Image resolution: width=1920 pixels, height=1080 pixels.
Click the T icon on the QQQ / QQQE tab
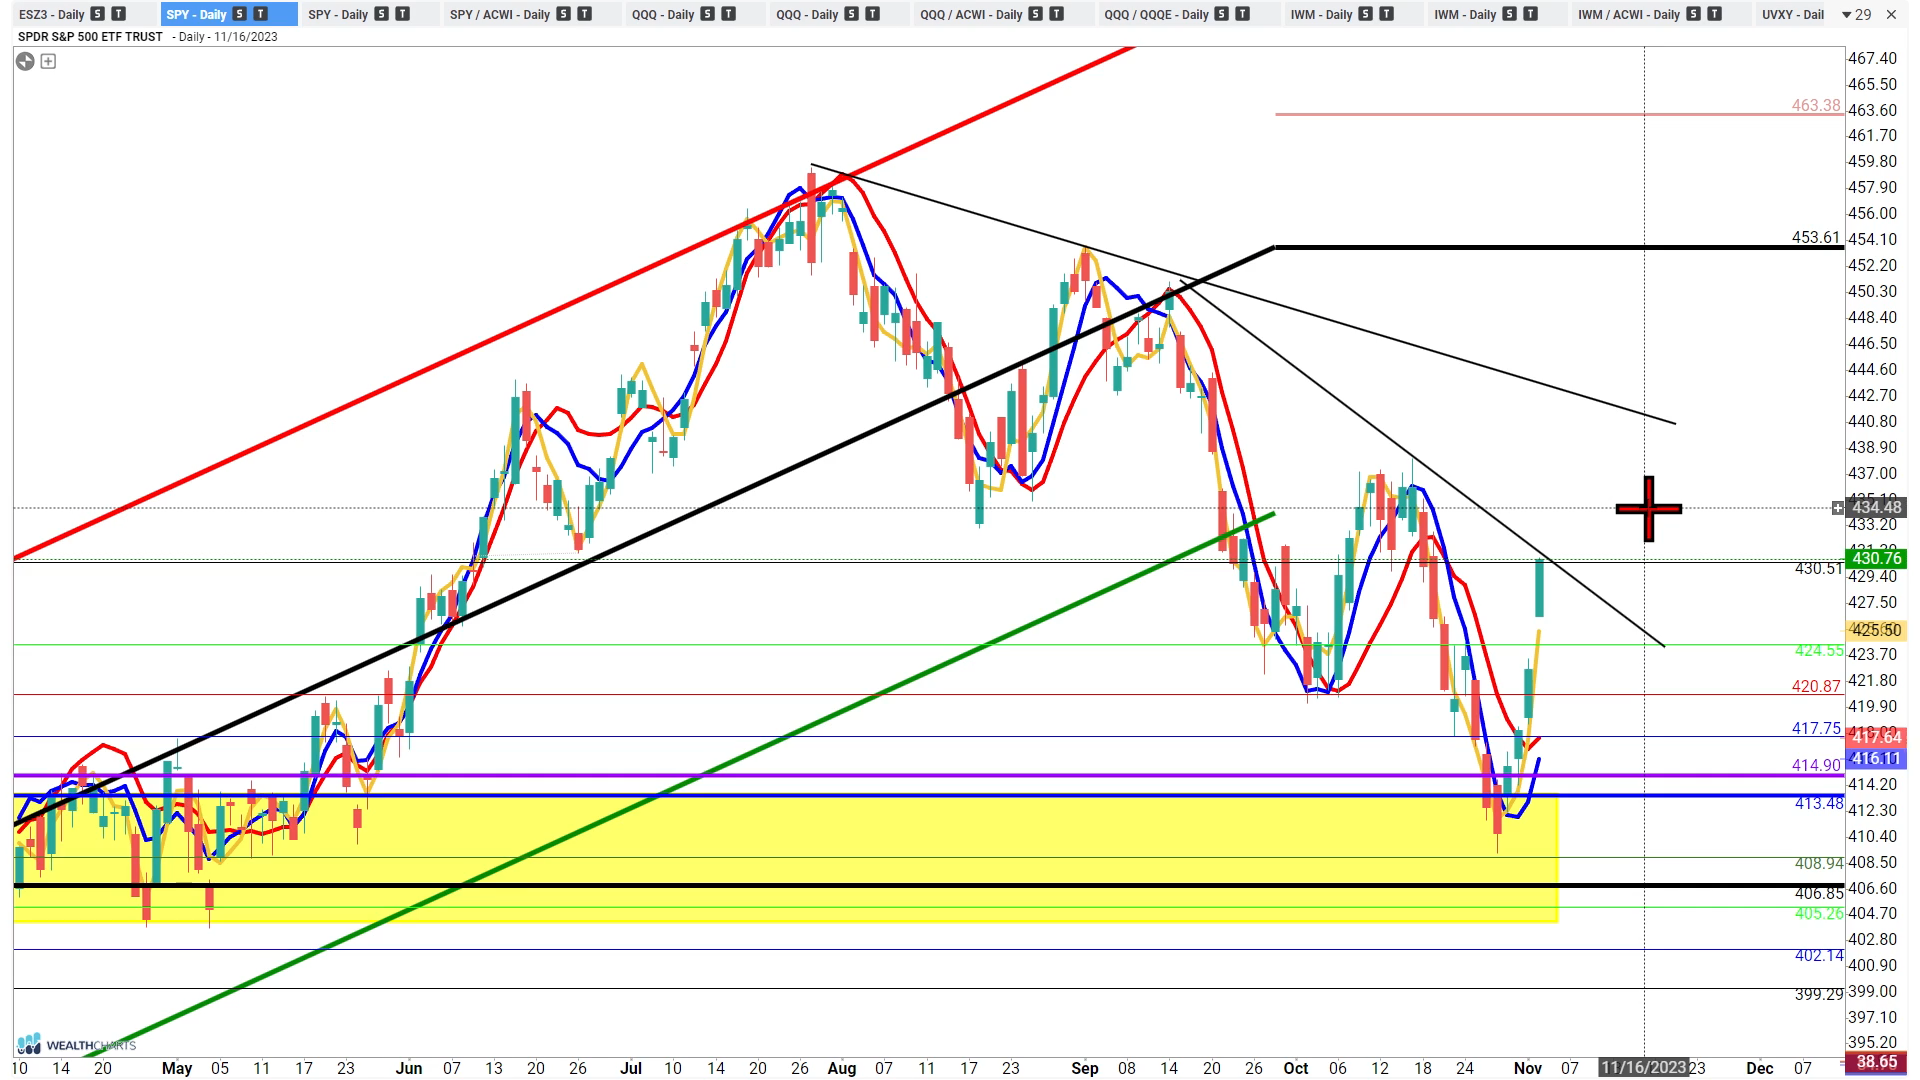coord(1243,14)
